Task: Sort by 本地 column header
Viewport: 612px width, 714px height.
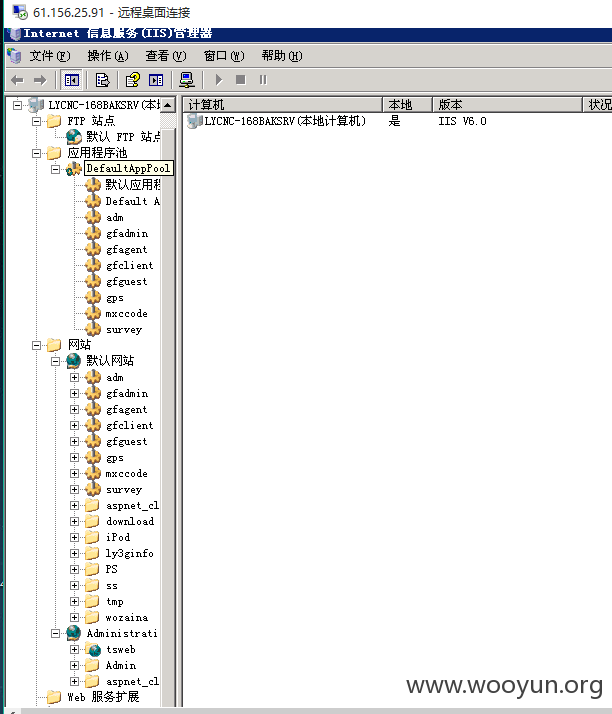Action: point(407,105)
